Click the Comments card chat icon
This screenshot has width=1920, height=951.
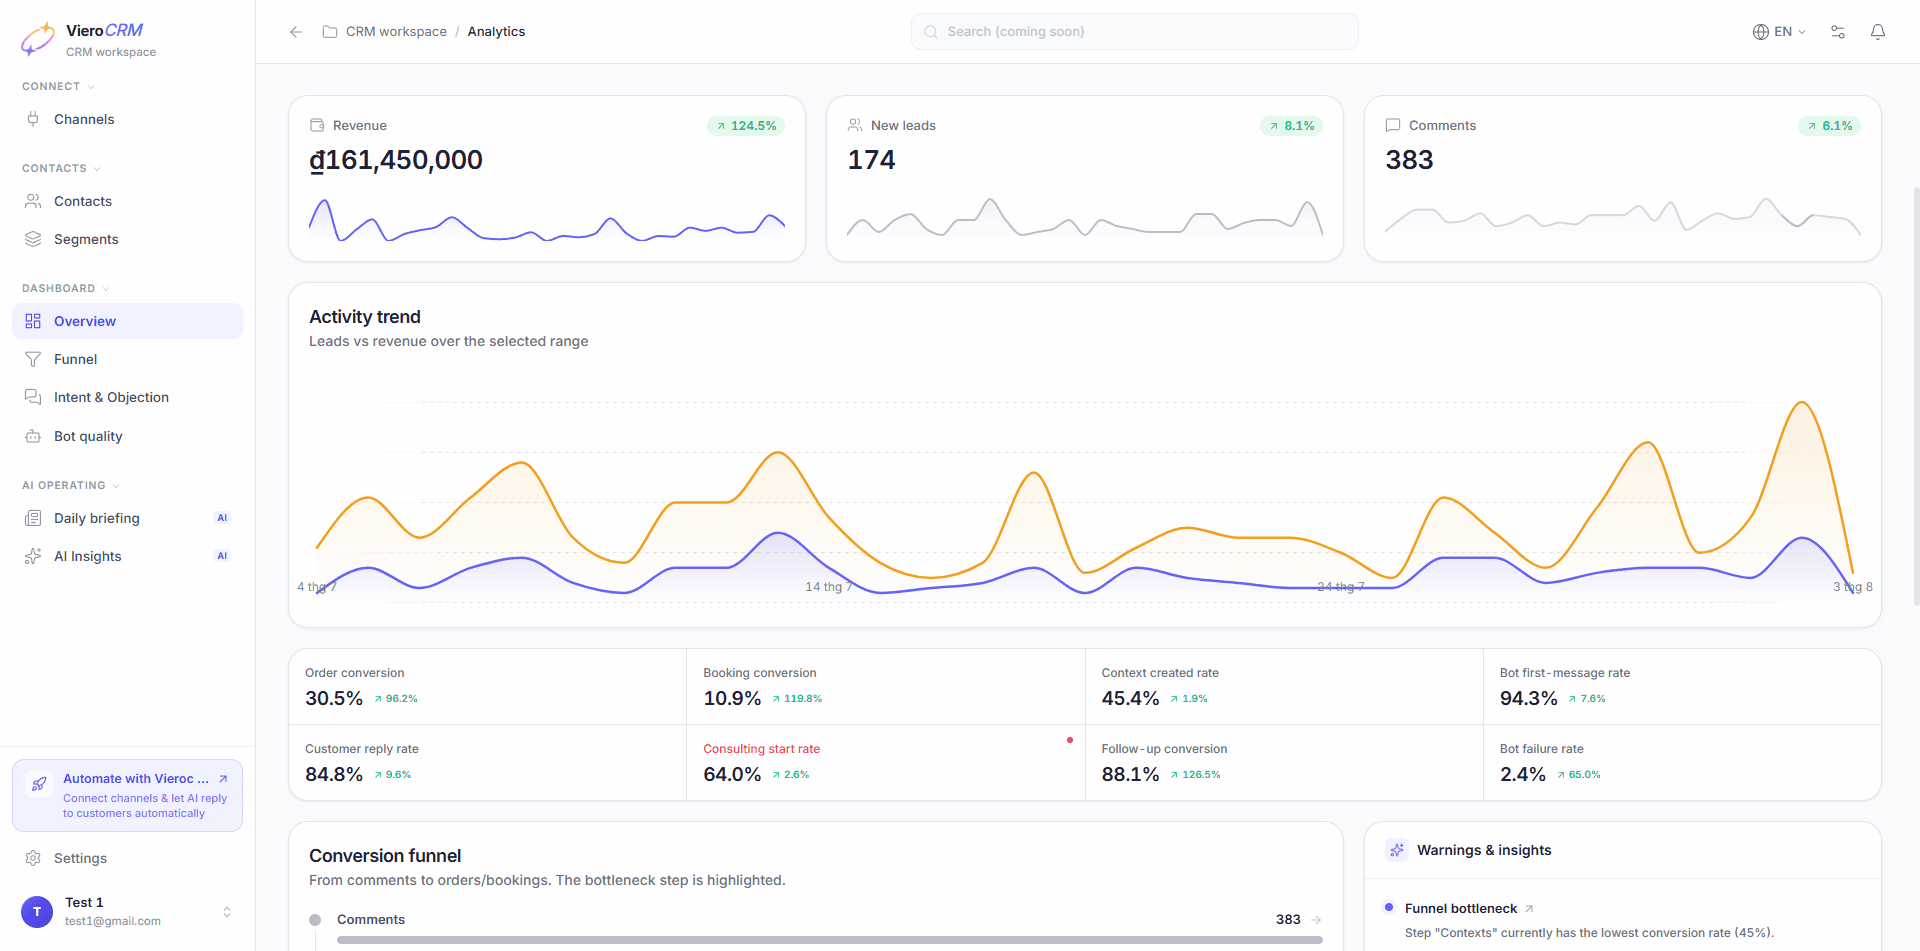click(x=1393, y=125)
